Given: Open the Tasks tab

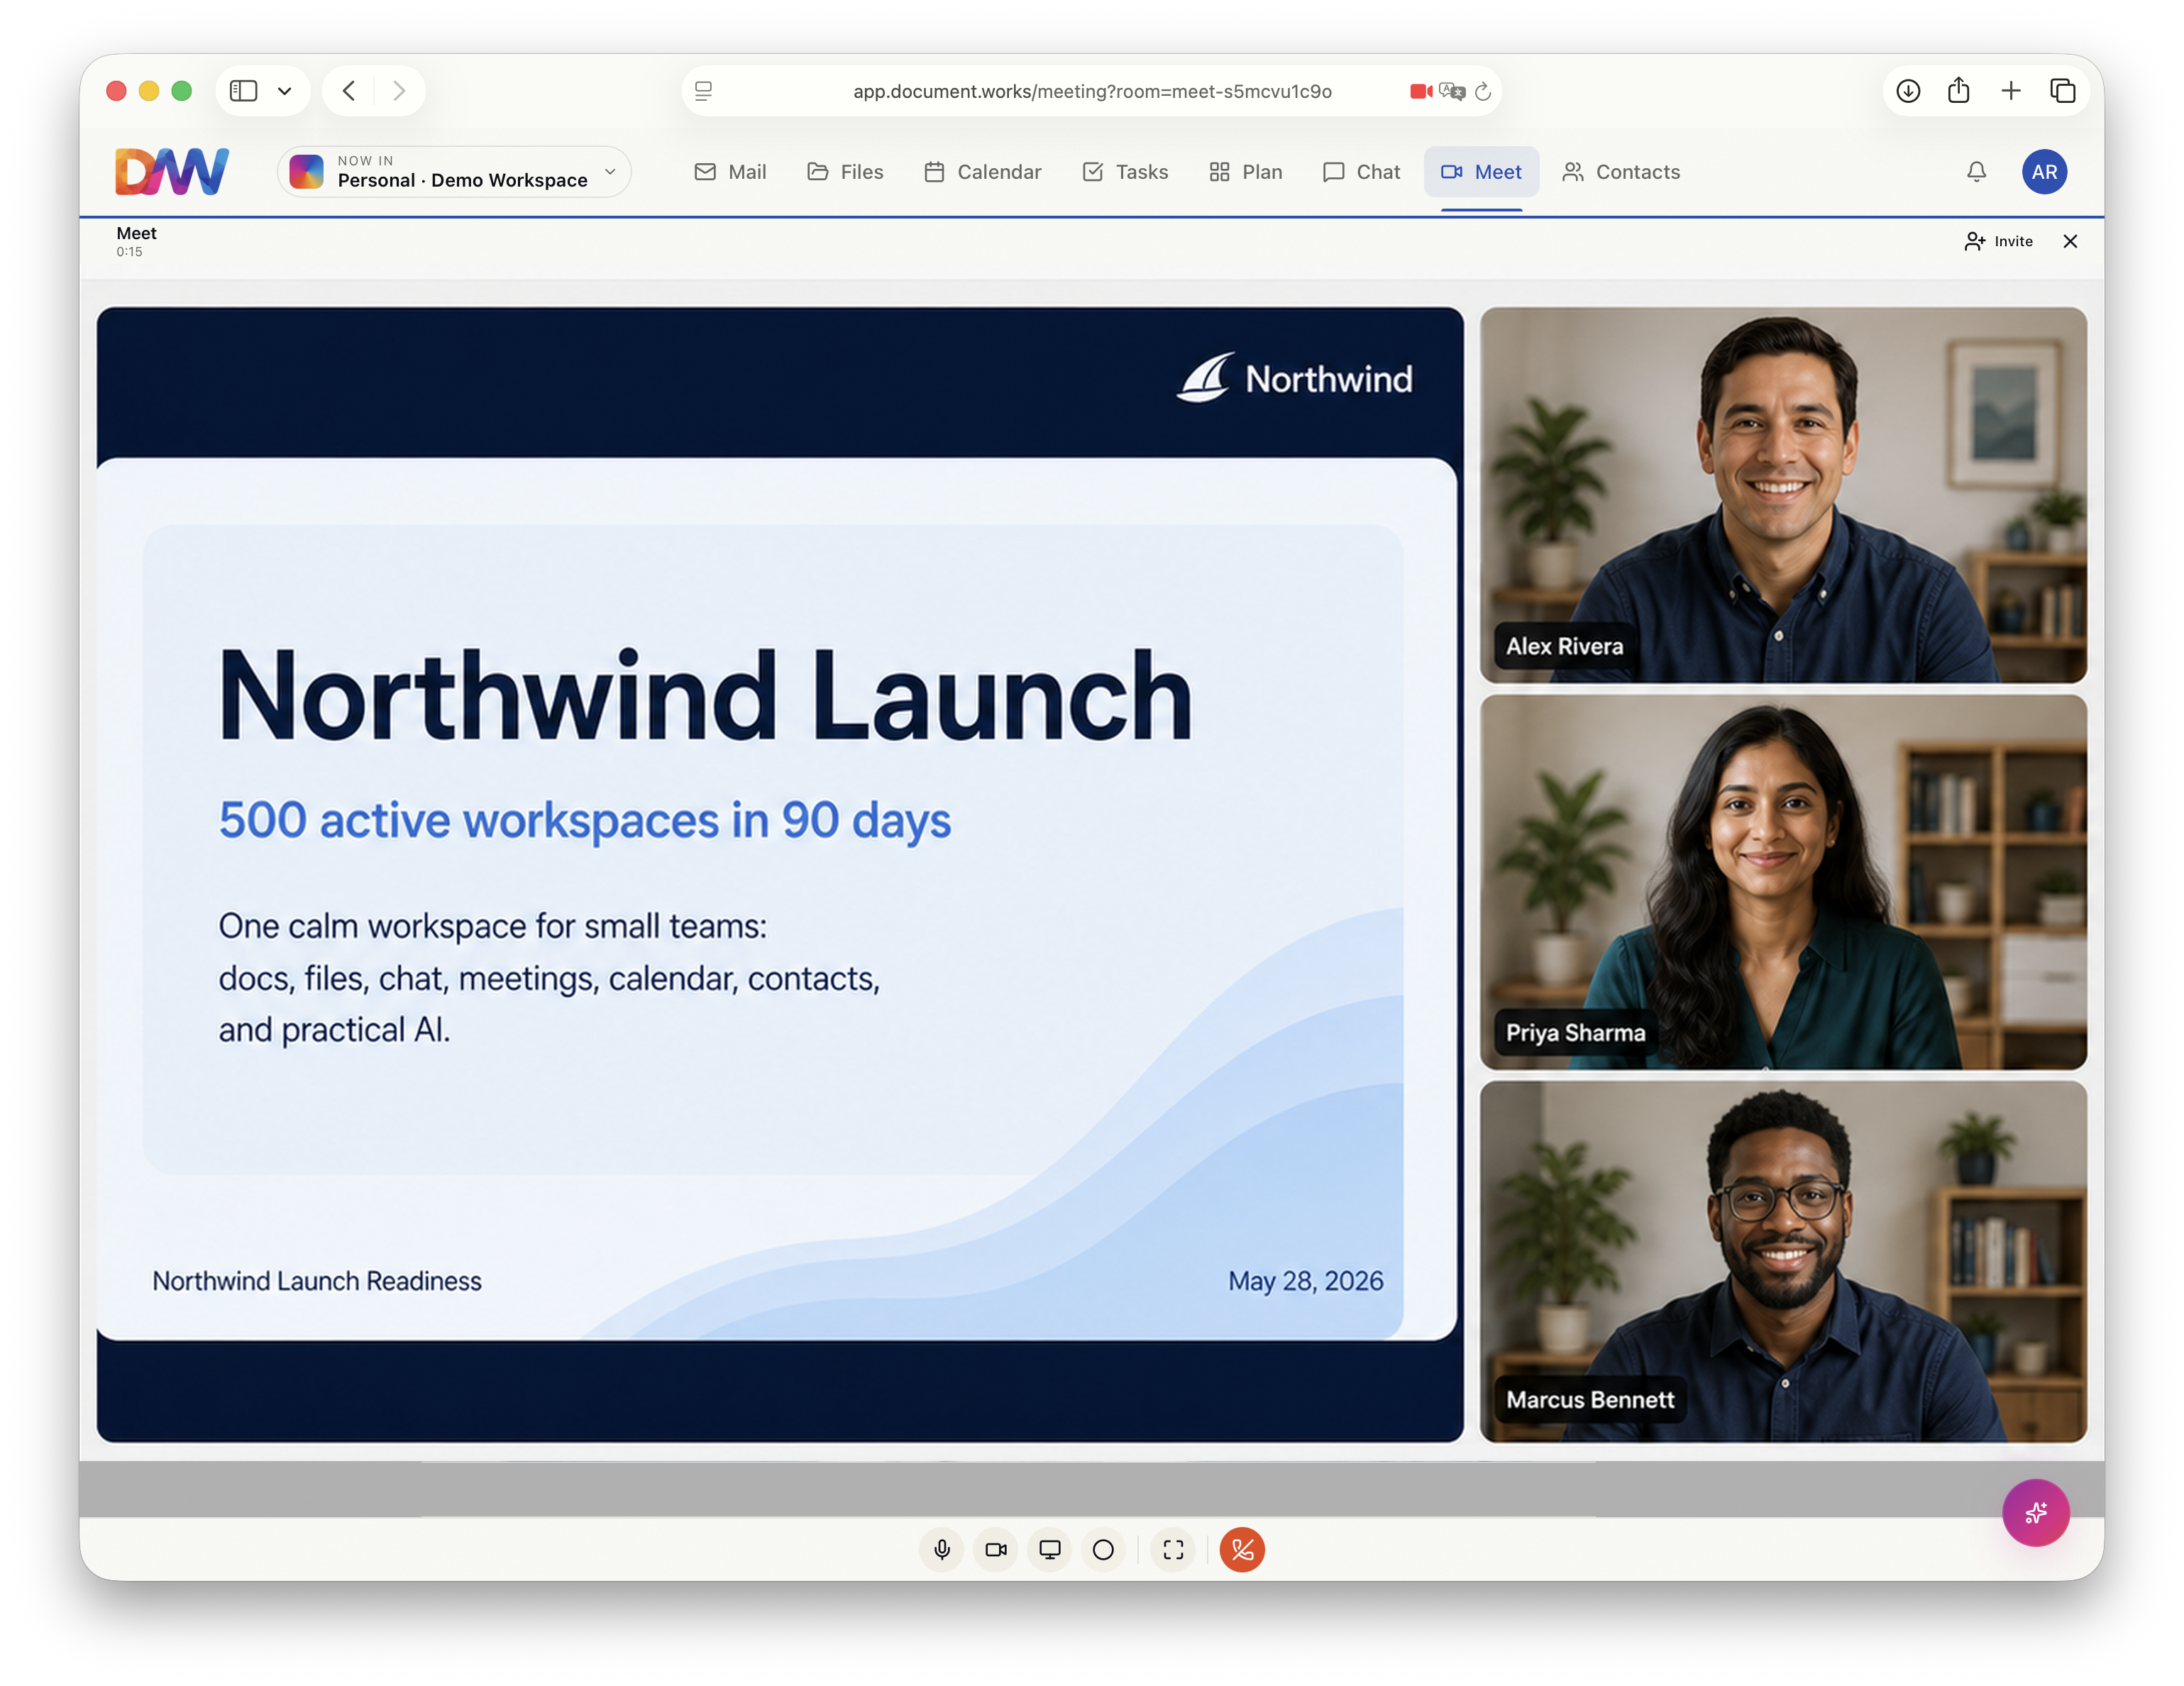Looking at the screenshot, I should click(x=1126, y=172).
